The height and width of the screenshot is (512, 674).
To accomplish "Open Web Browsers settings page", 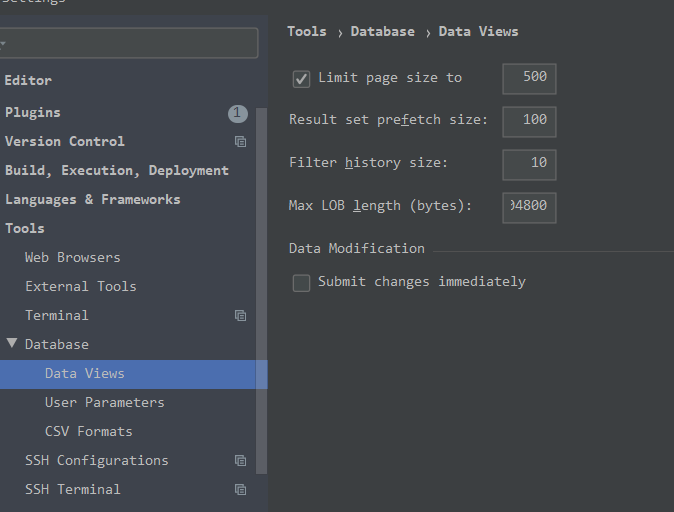I will (73, 258).
